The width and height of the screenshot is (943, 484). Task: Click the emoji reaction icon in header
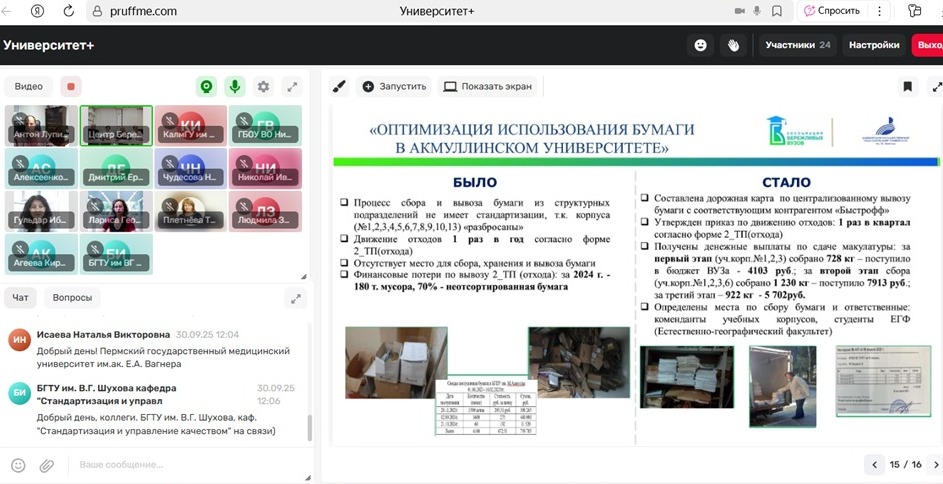point(701,45)
